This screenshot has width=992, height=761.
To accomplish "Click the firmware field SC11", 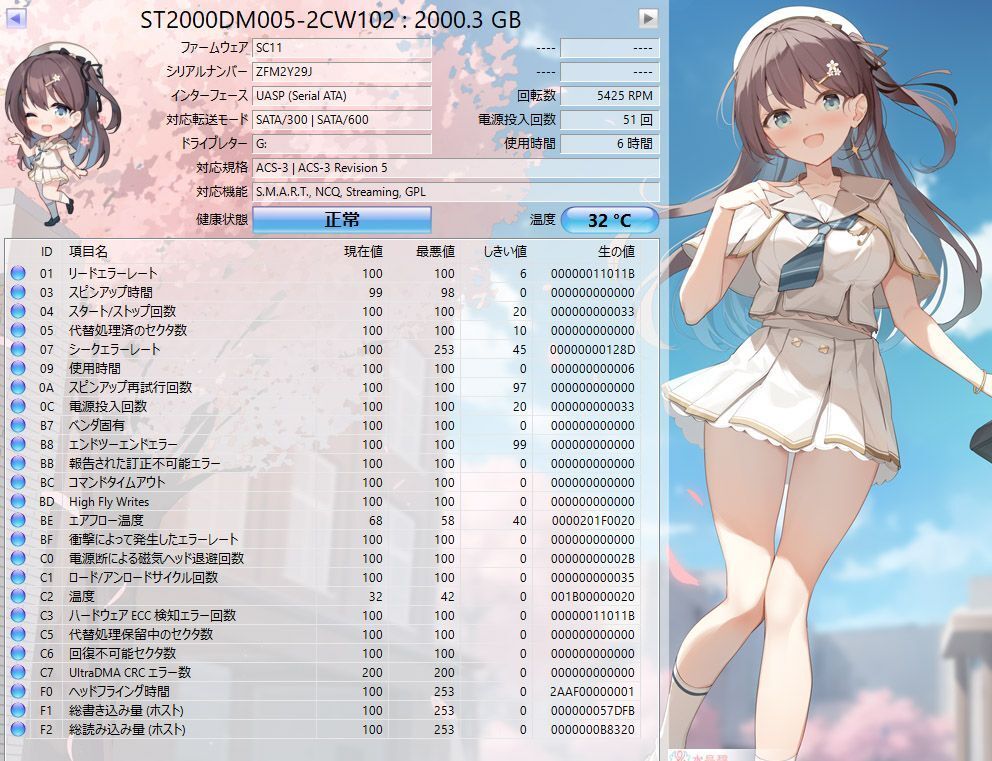I will coord(342,48).
